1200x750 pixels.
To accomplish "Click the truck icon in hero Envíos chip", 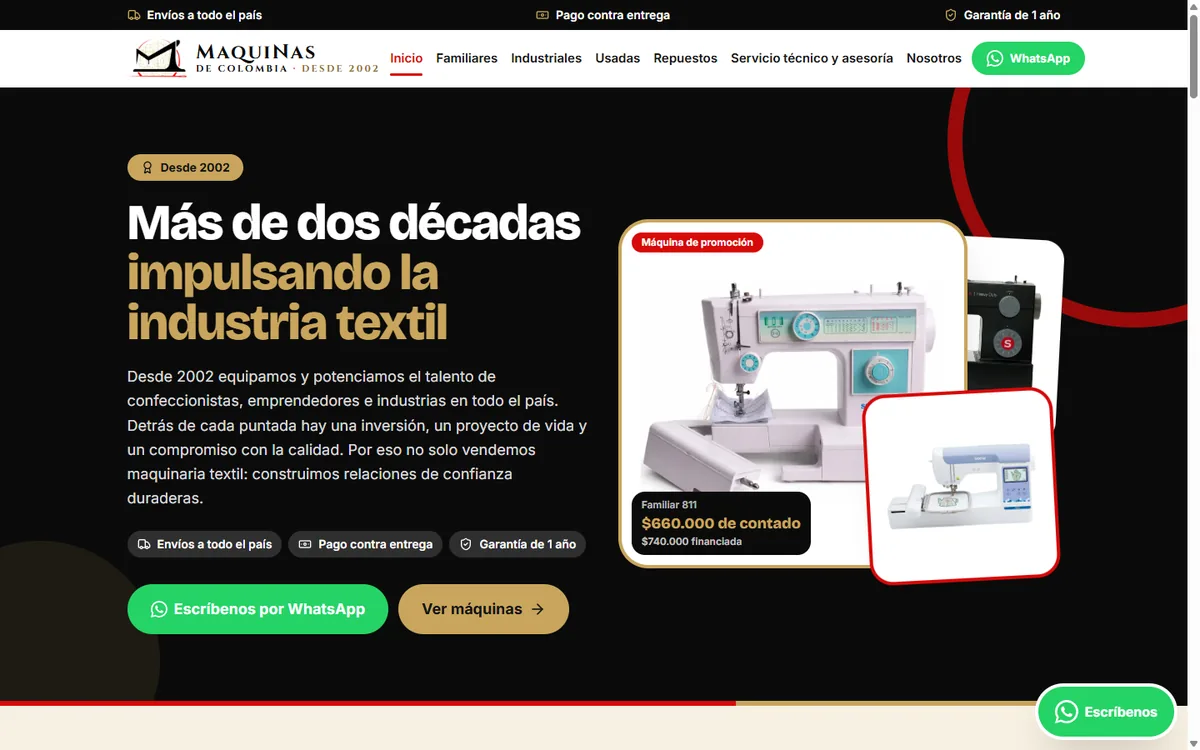I will [x=144, y=544].
